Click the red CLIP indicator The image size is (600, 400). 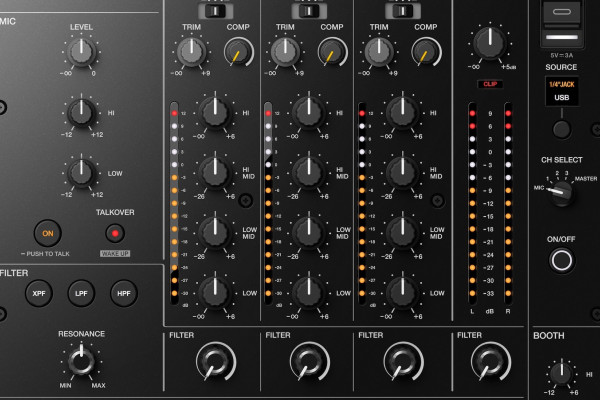coord(490,84)
